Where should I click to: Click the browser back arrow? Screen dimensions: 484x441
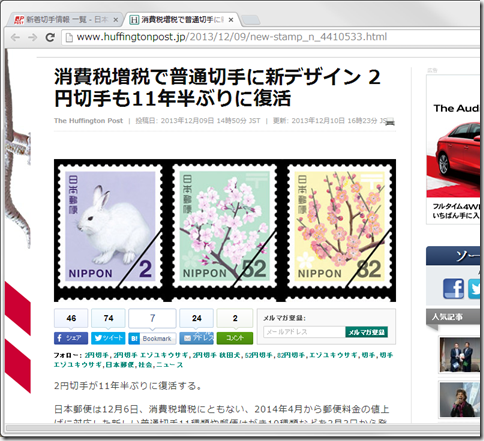tap(15, 37)
